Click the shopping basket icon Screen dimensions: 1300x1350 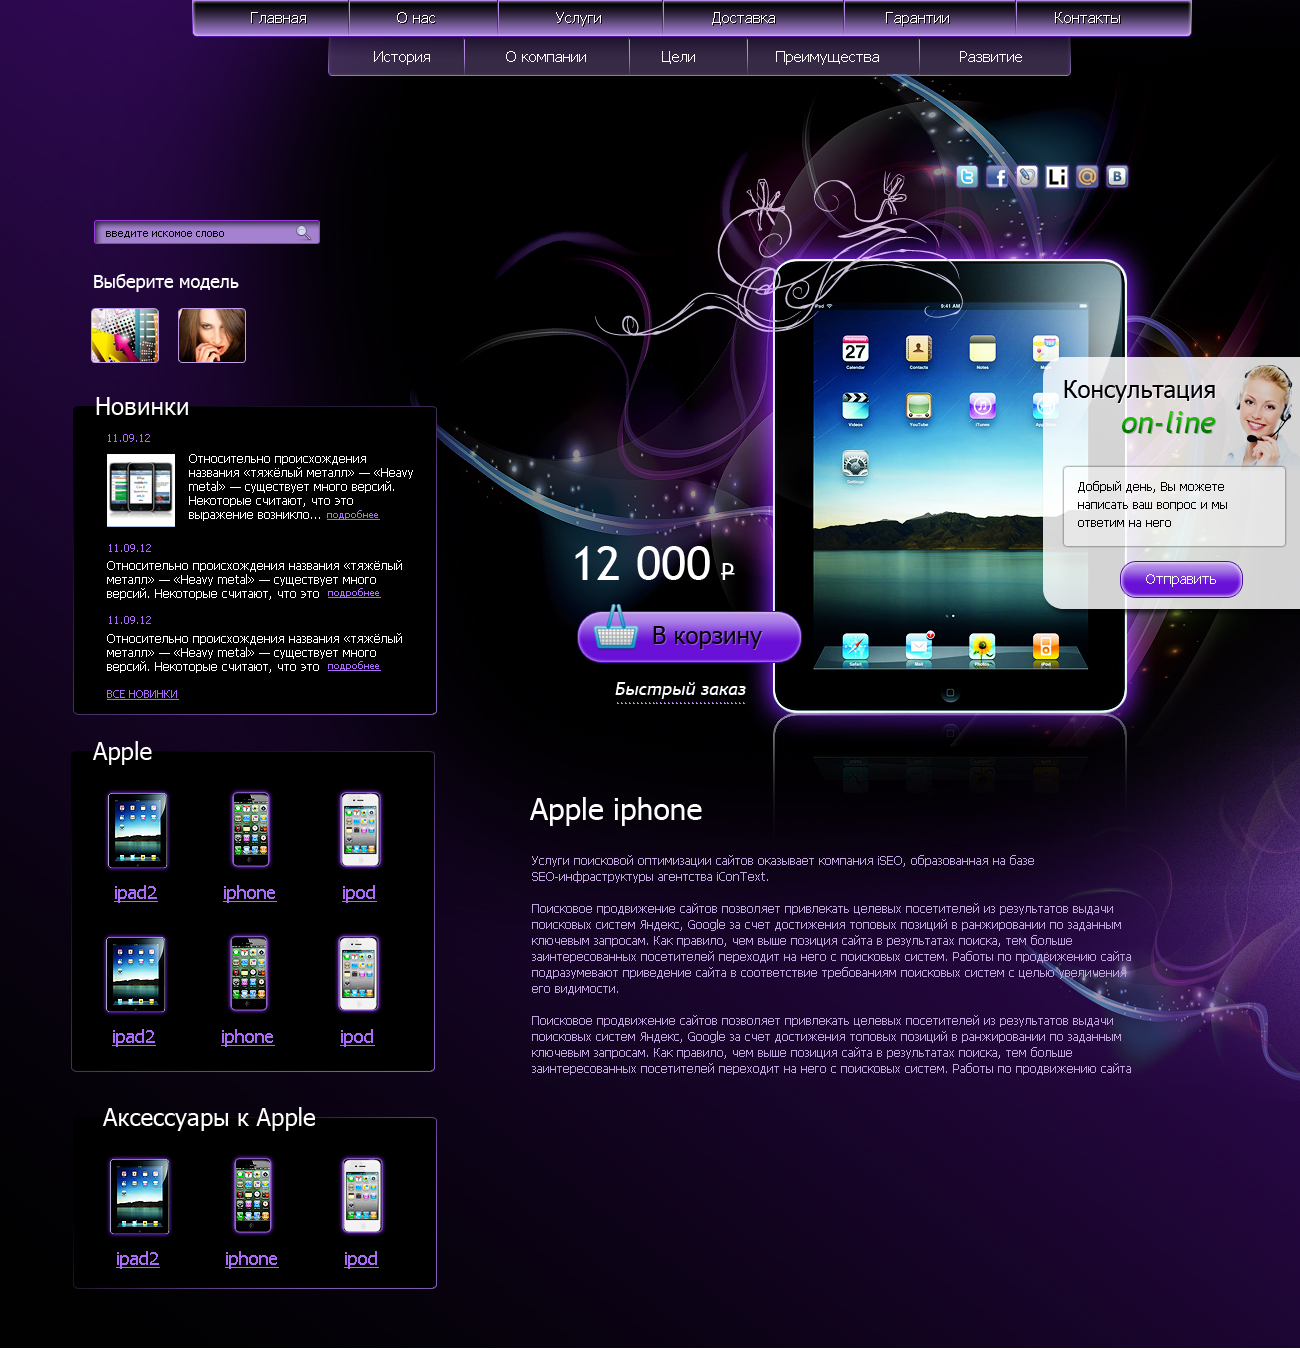point(616,628)
